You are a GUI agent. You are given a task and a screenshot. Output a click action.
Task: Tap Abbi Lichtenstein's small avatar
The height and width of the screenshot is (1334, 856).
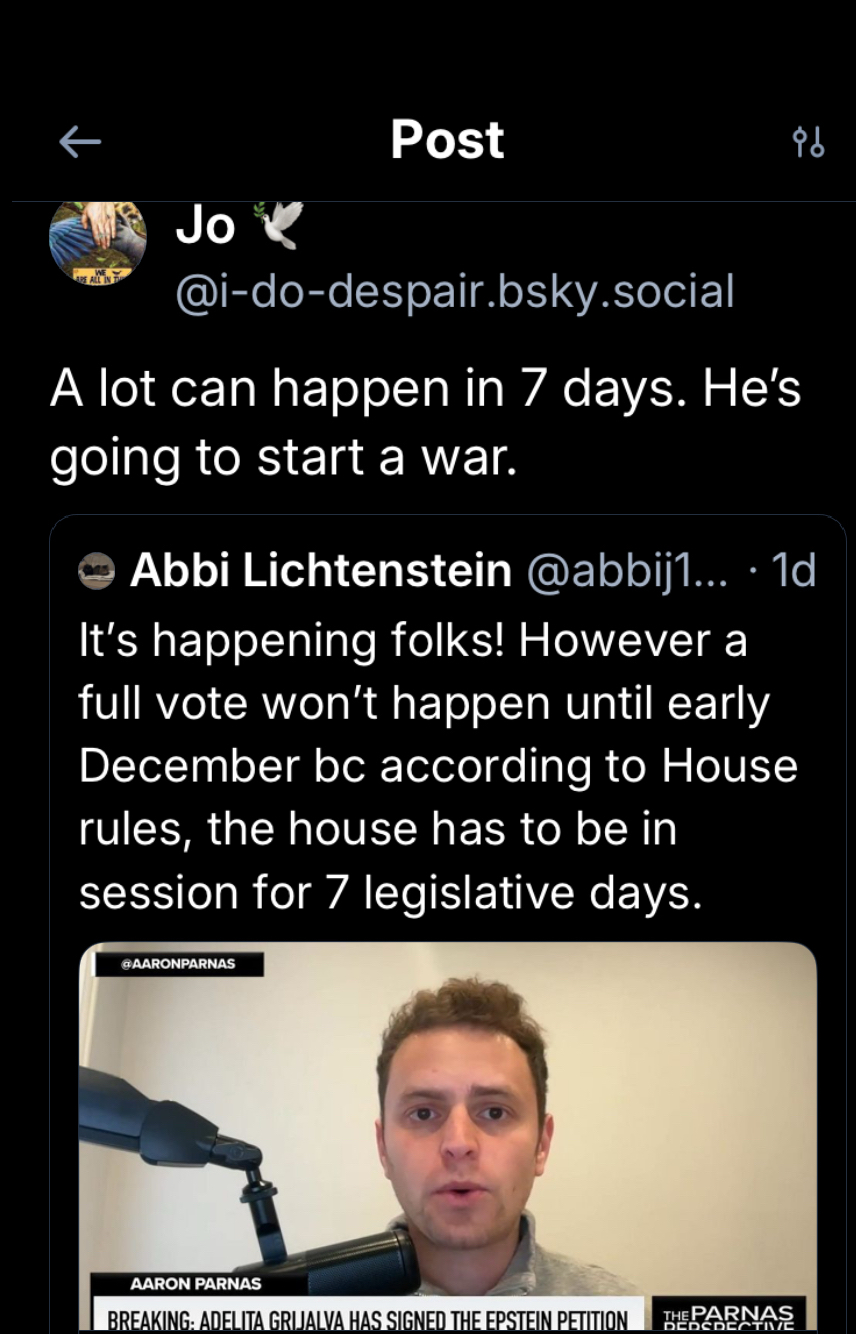[96, 571]
